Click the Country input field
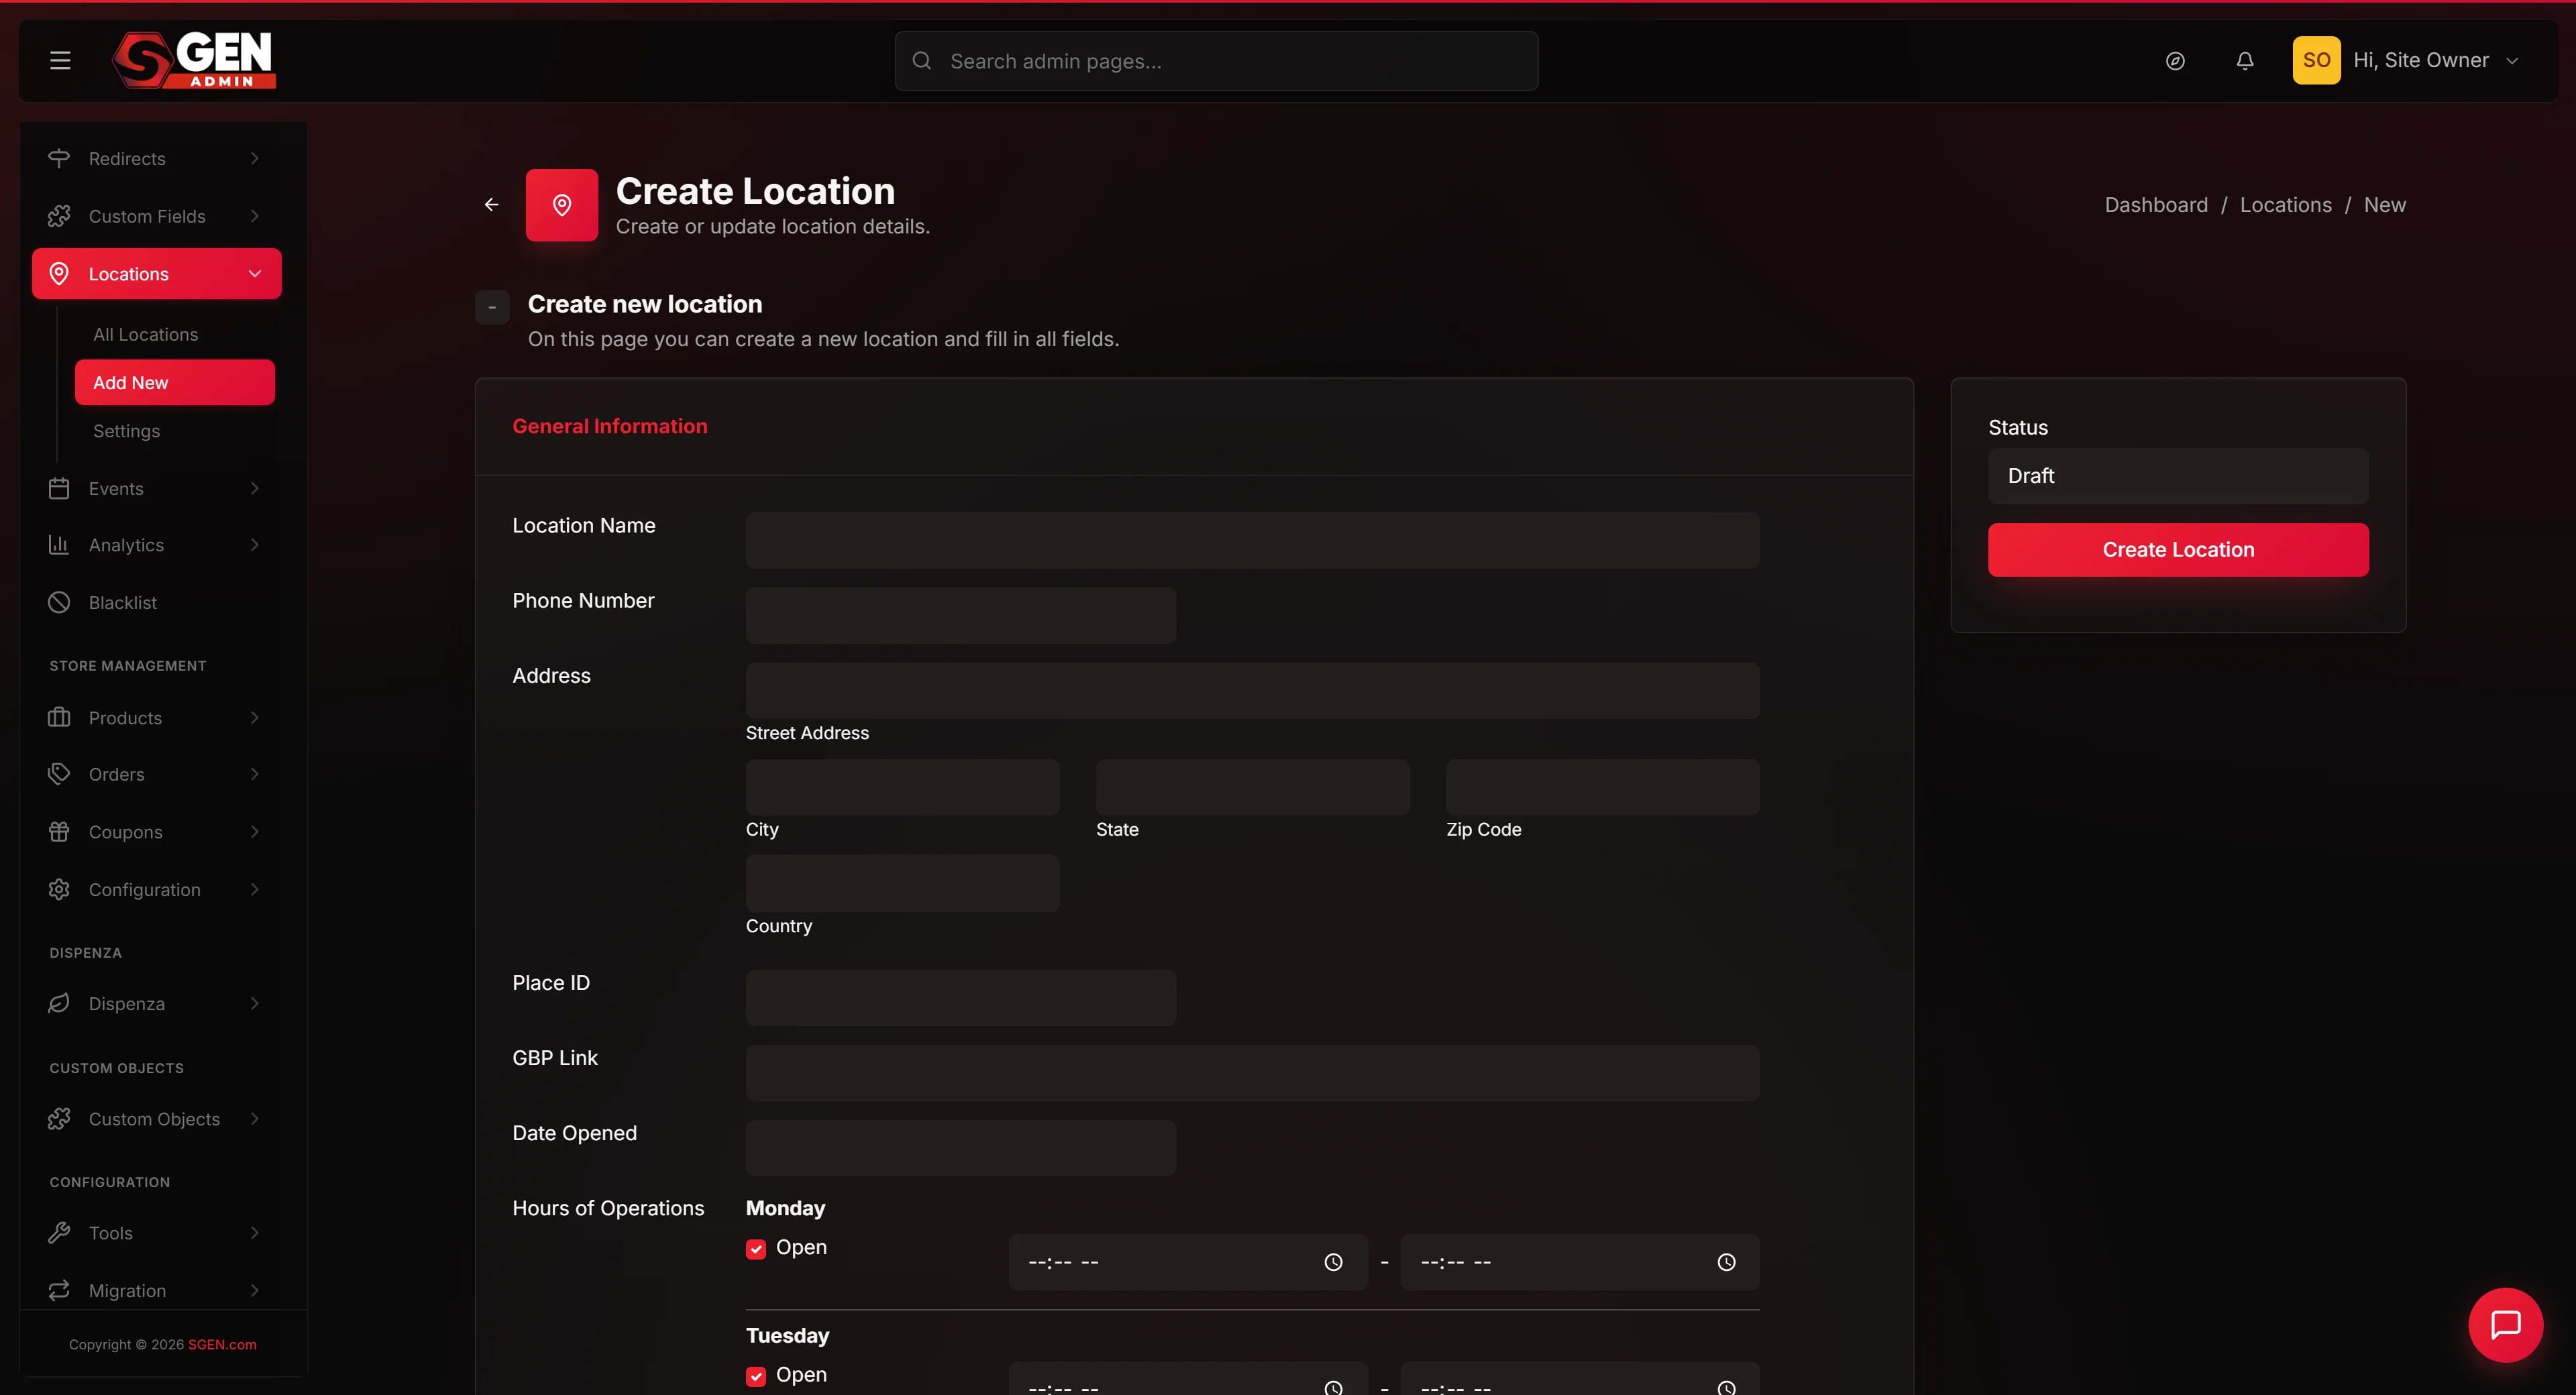This screenshot has width=2576, height=1395. tap(902, 883)
